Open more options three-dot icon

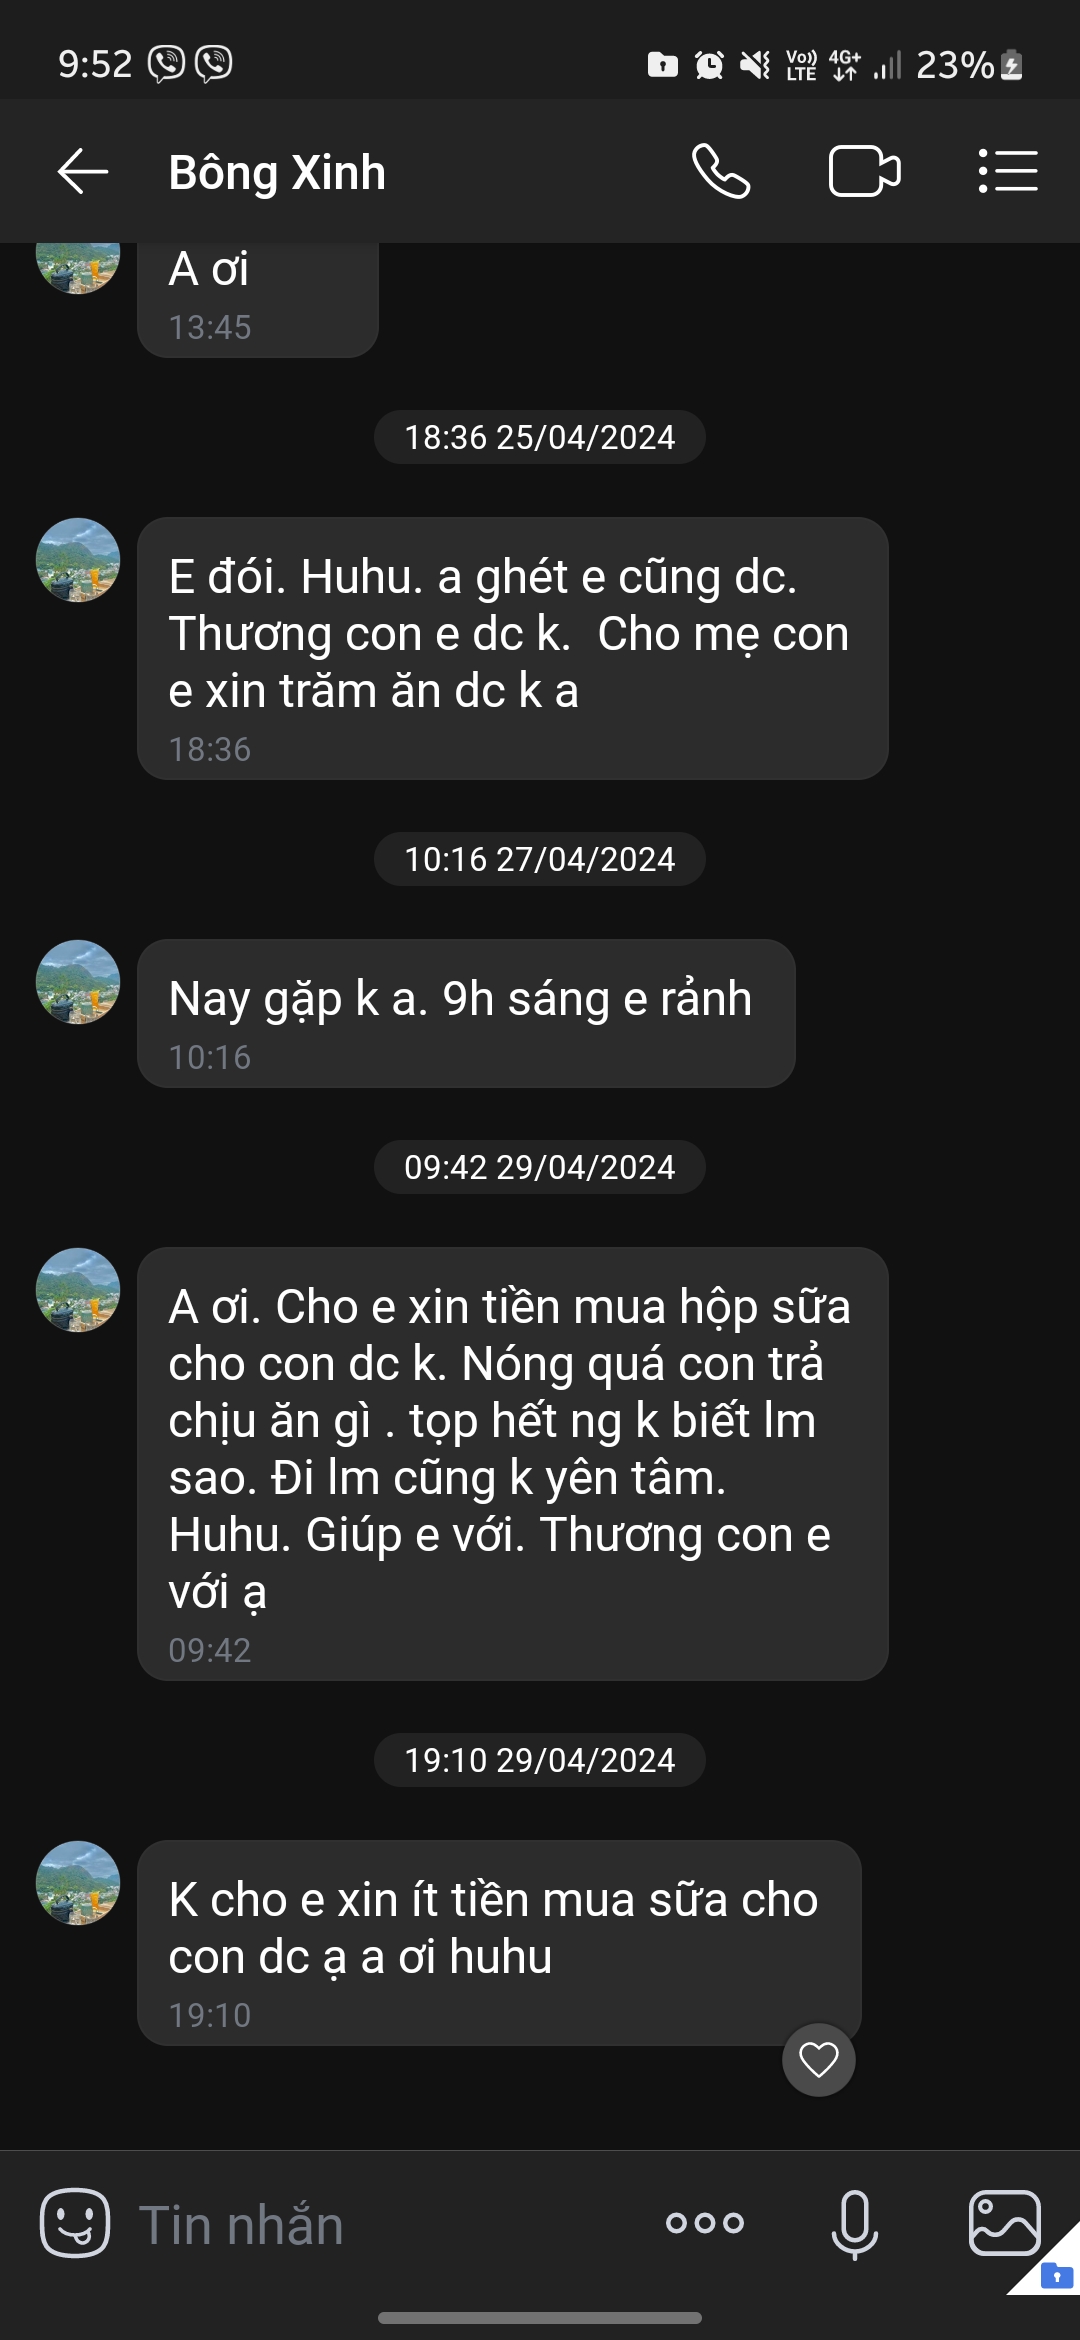pyautogui.click(x=705, y=2222)
